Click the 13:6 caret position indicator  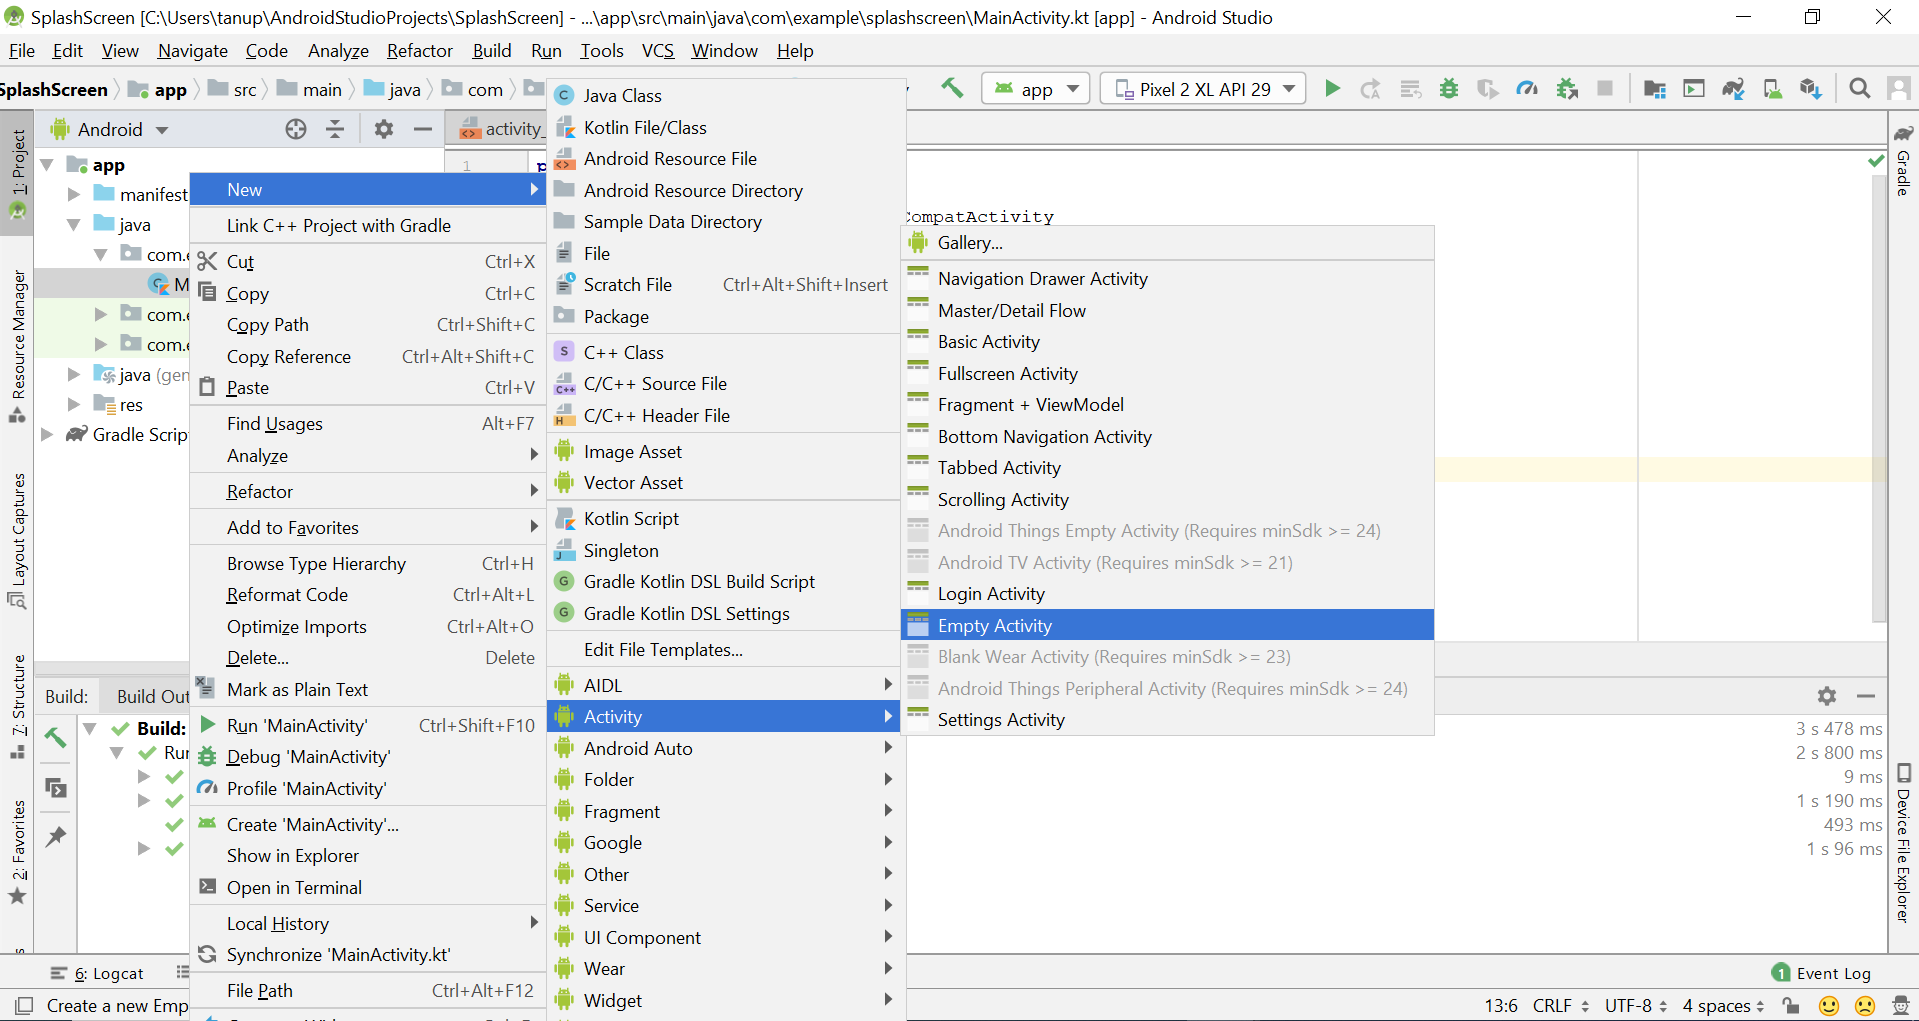[1500, 1006]
